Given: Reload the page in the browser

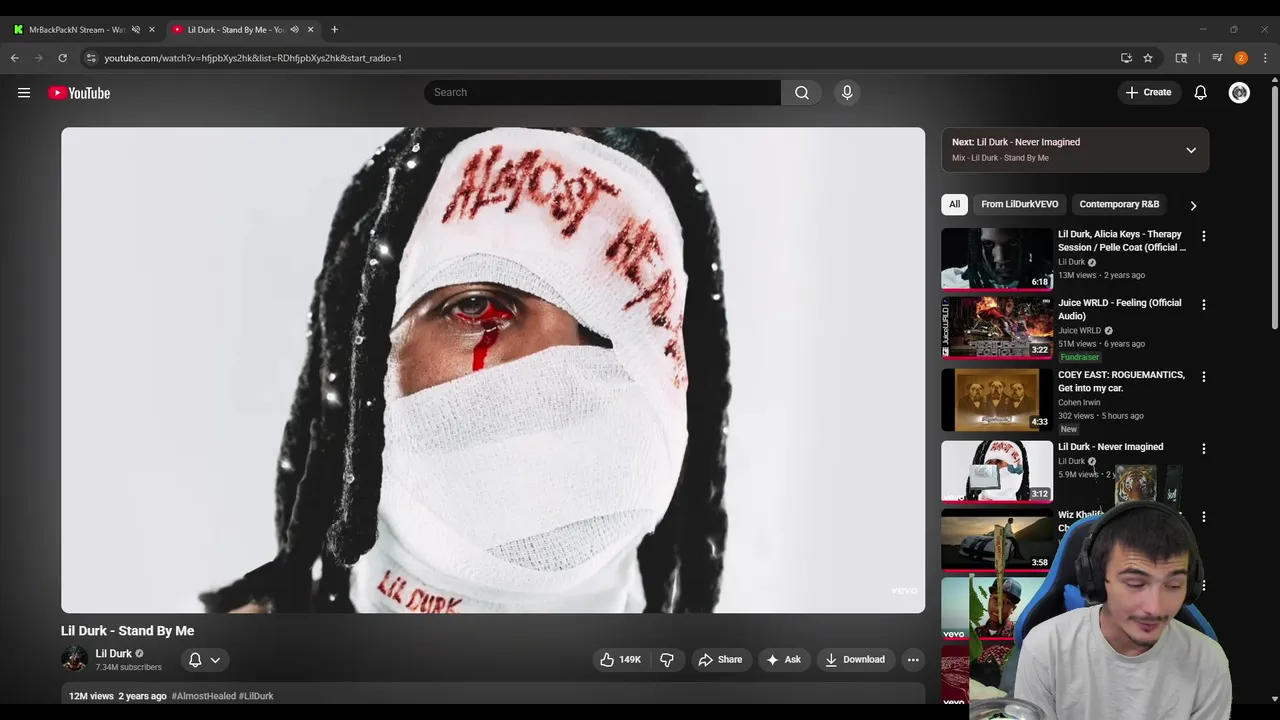Looking at the screenshot, I should coord(62,58).
